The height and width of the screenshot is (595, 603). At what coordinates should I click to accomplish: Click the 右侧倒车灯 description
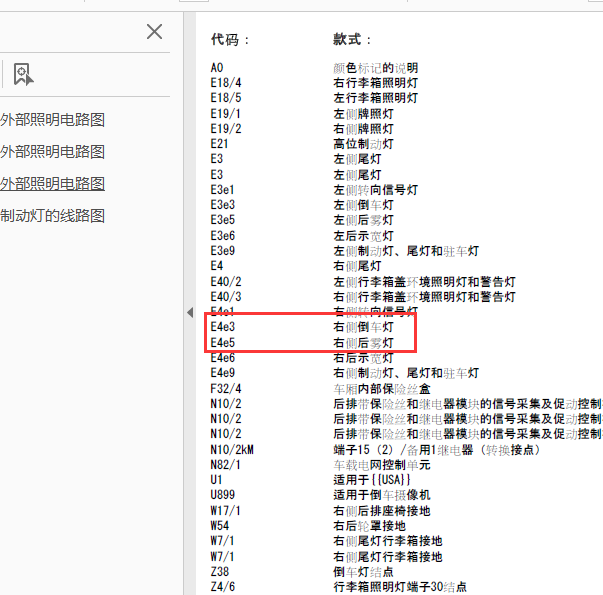click(363, 327)
